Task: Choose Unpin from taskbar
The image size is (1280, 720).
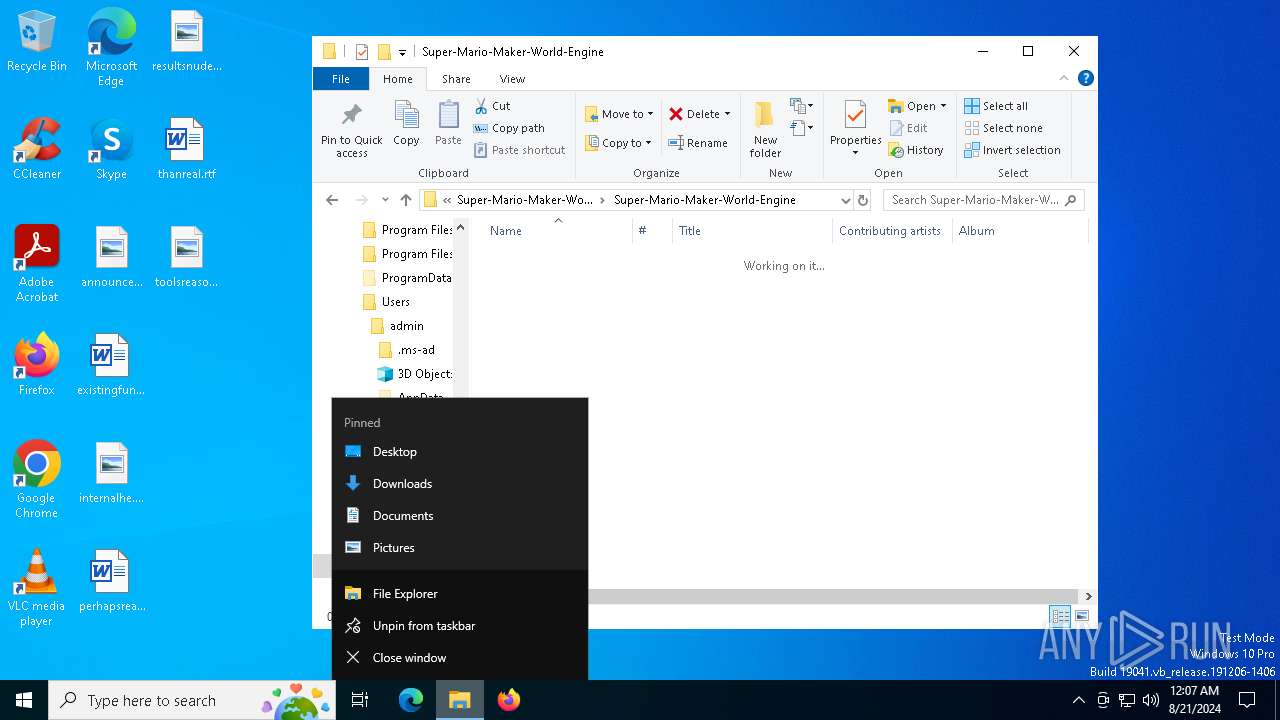Action: click(460, 626)
